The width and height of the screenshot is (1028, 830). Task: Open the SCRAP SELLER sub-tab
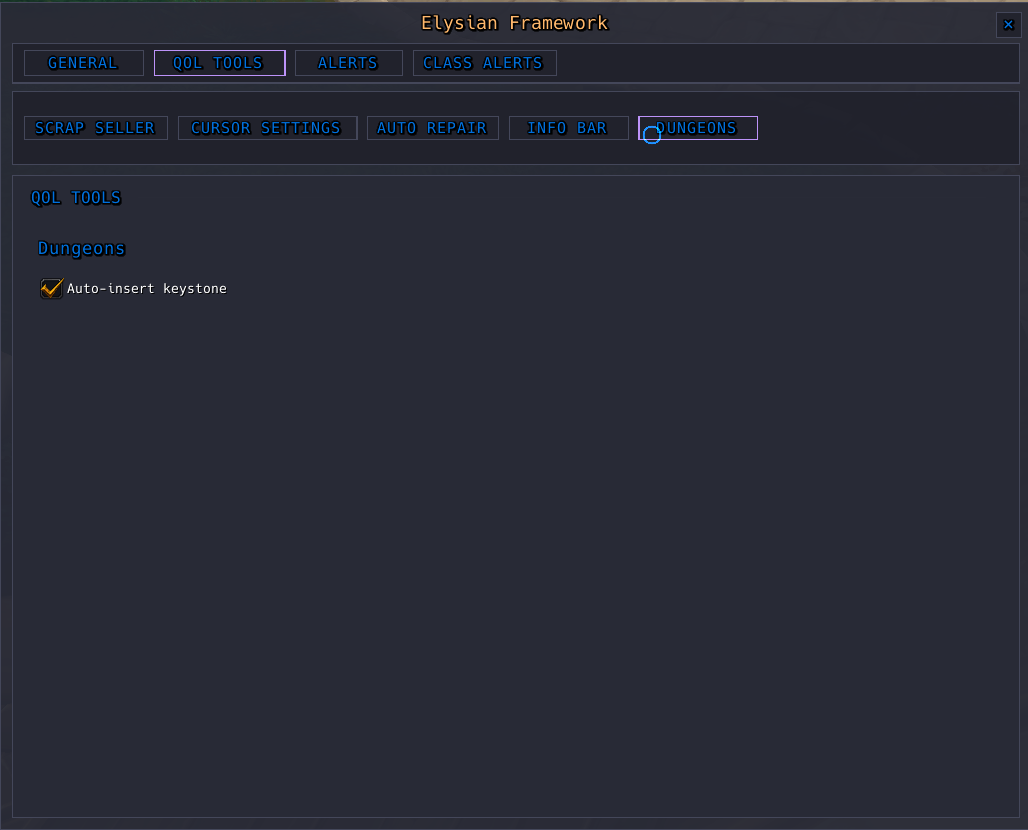click(96, 128)
